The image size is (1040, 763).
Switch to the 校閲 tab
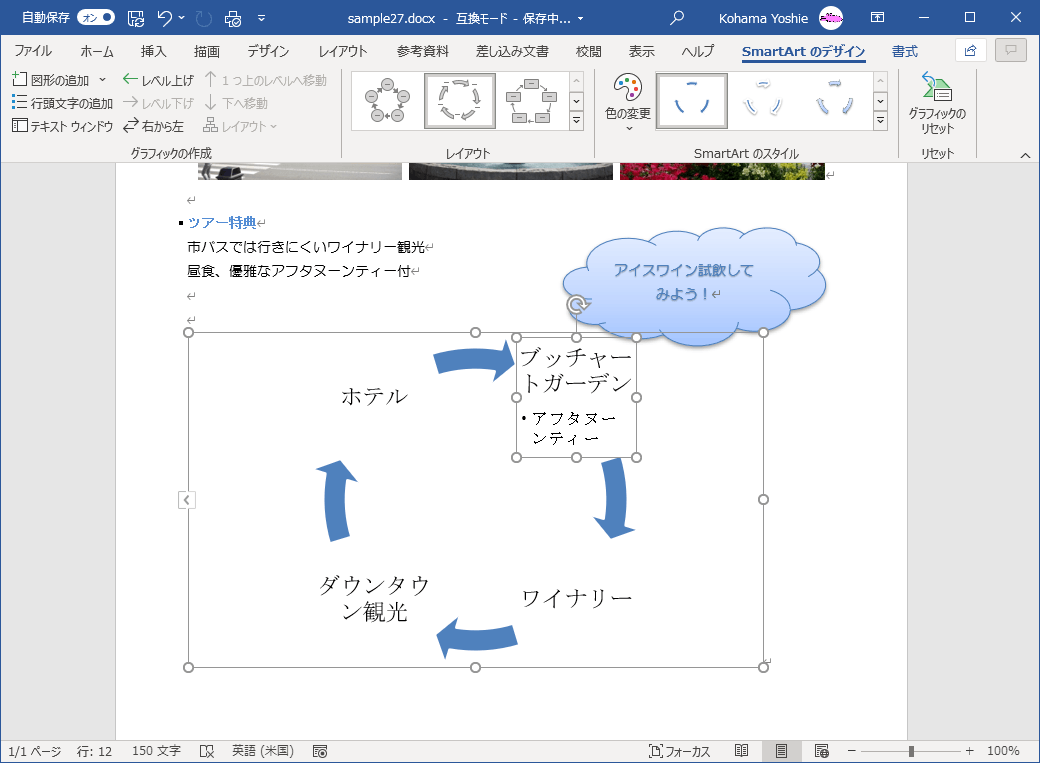(588, 51)
